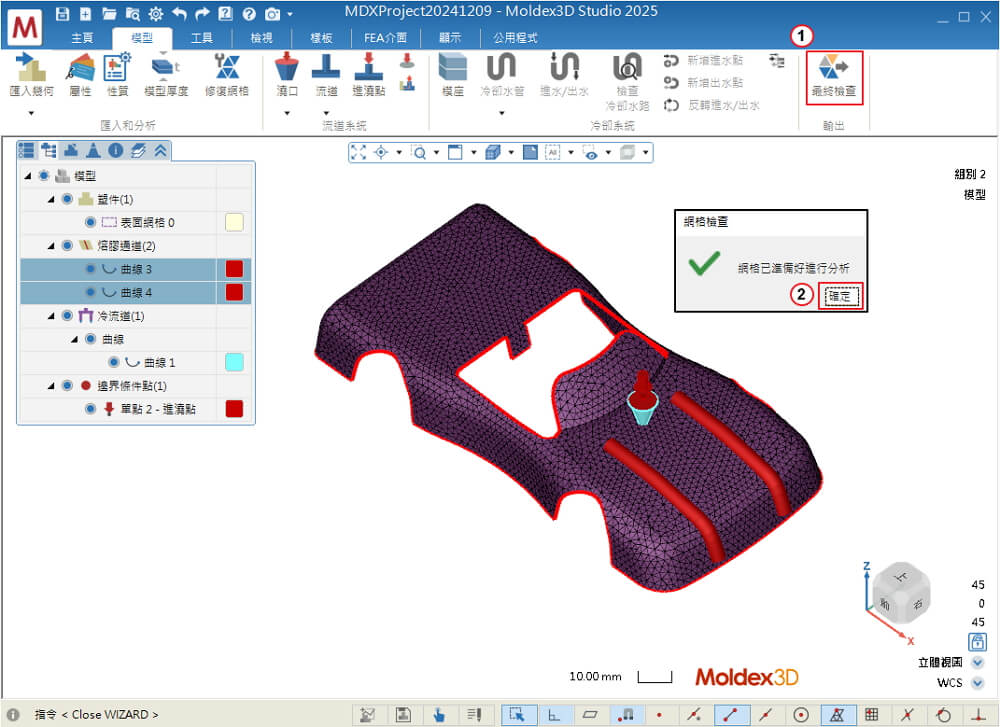Open dropdown arrow under 匯入幾何
The image size is (1000, 727).
(x=31, y=114)
